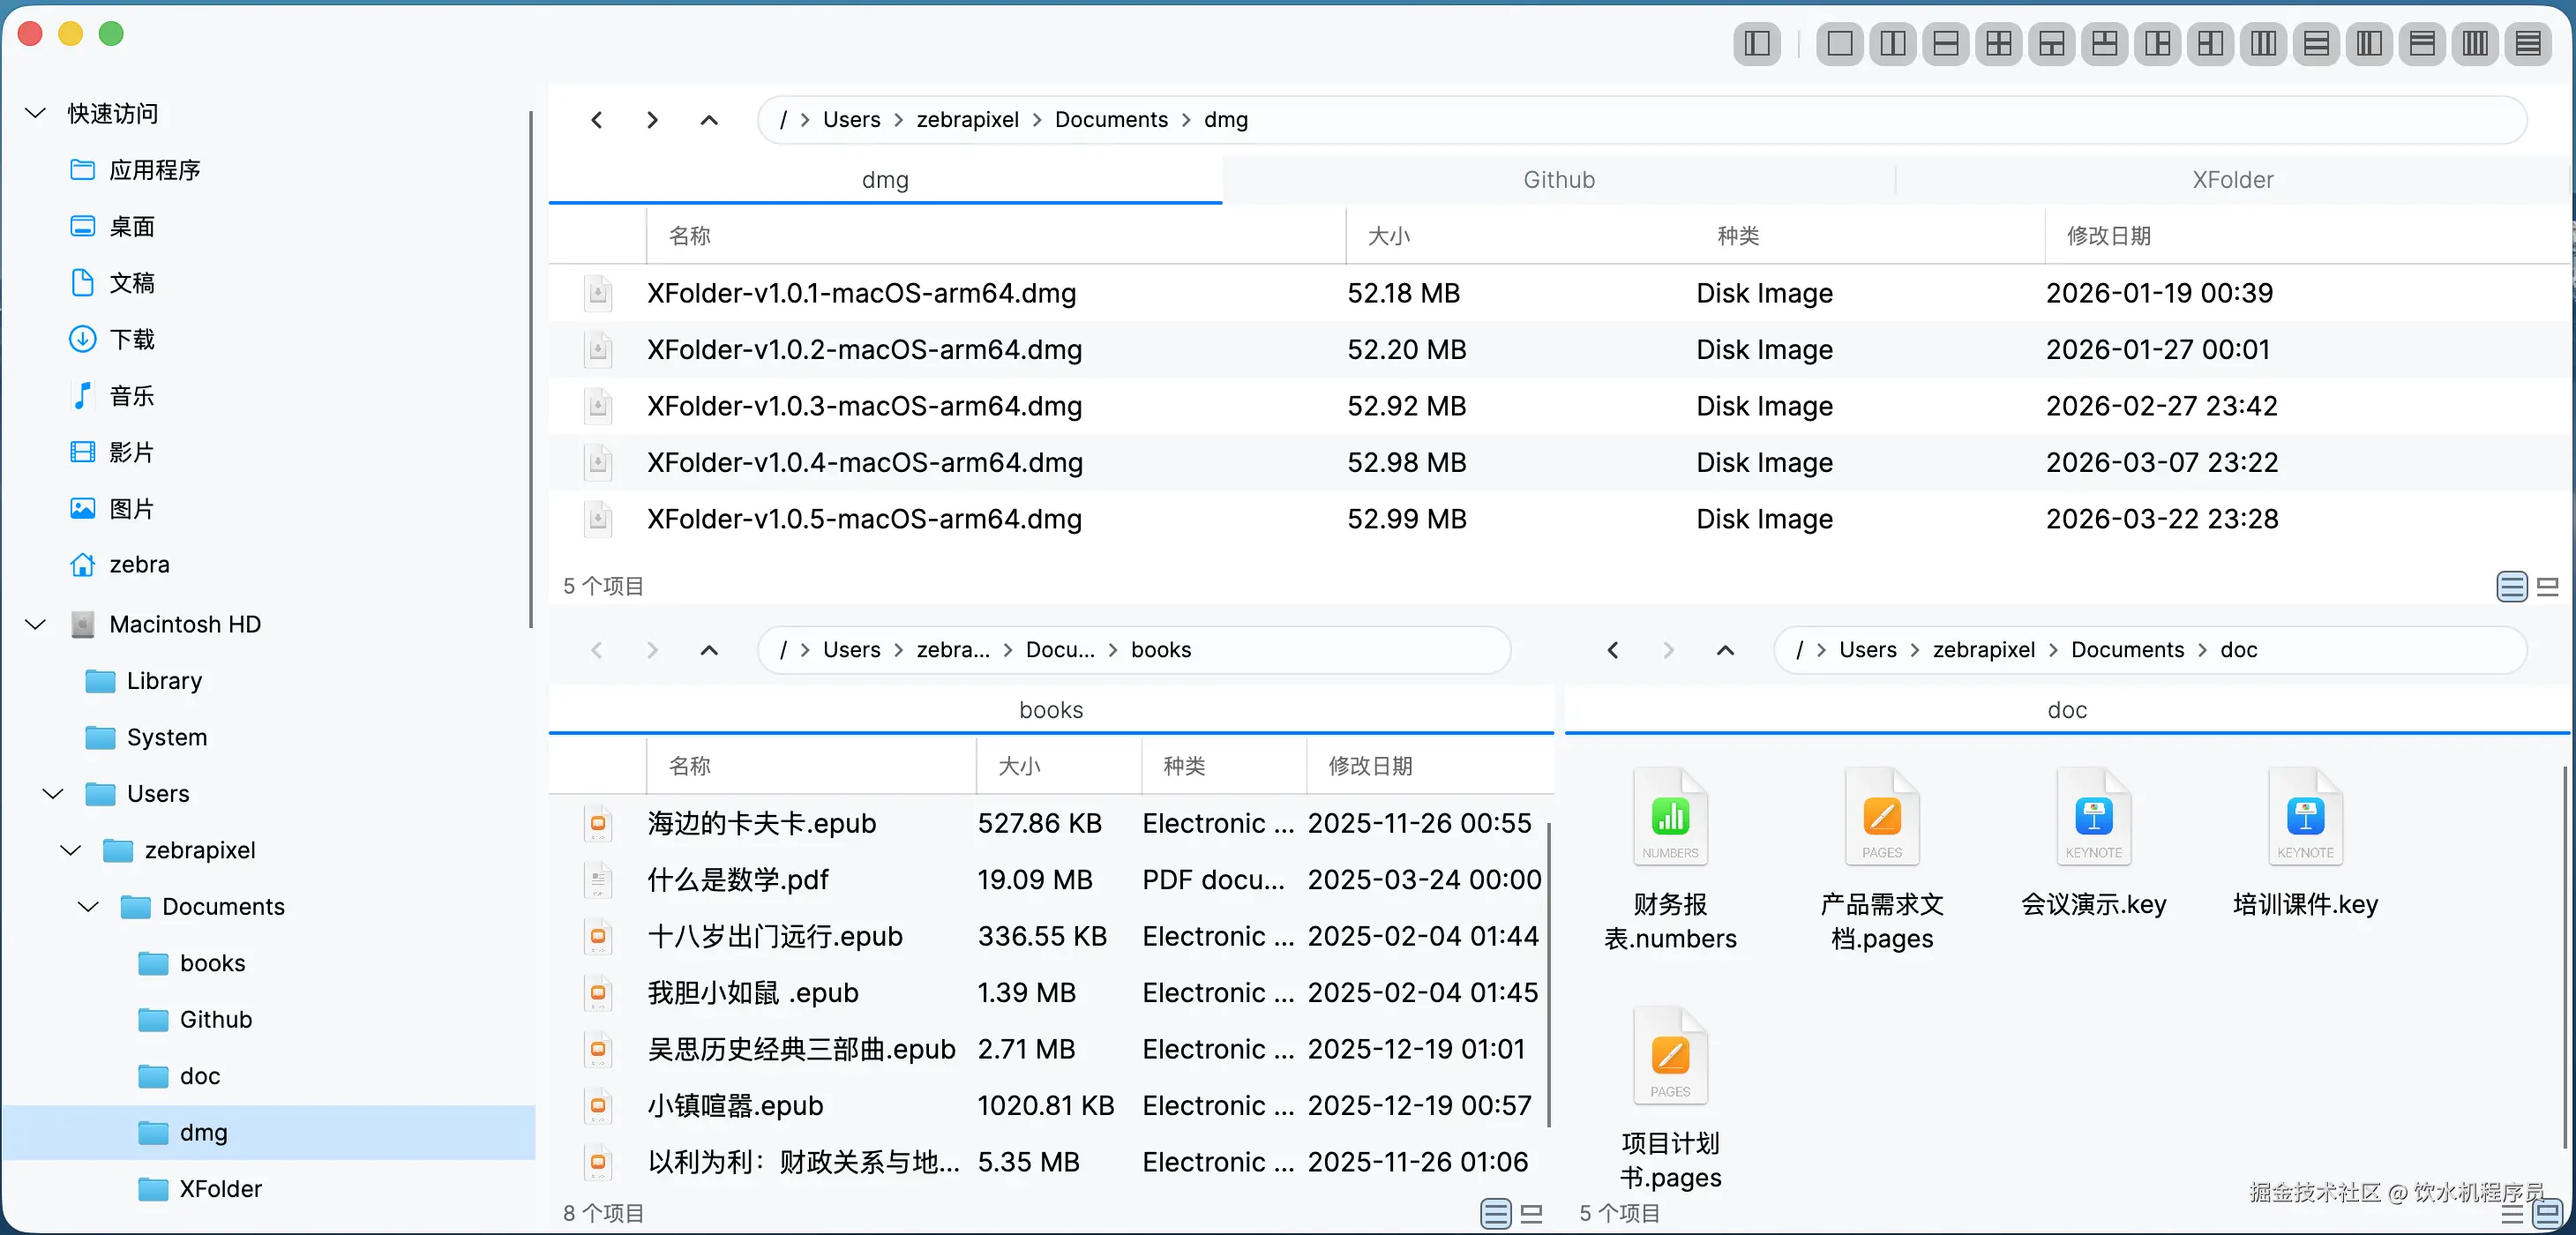
Task: Select layout with two left, one right panes
Action: pyautogui.click(x=2210, y=44)
